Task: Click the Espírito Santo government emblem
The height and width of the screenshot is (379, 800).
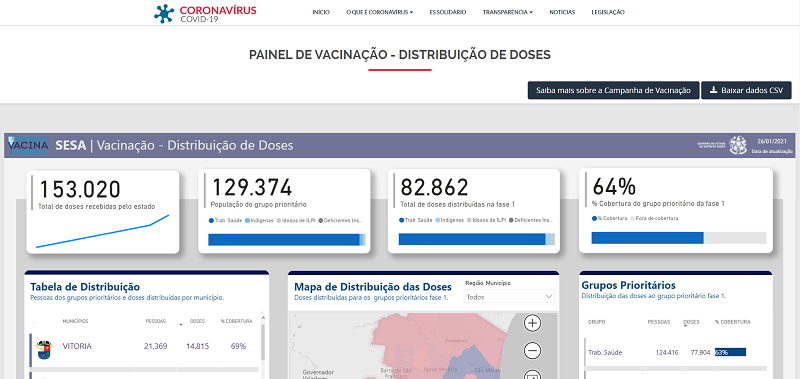Action: coord(737,145)
